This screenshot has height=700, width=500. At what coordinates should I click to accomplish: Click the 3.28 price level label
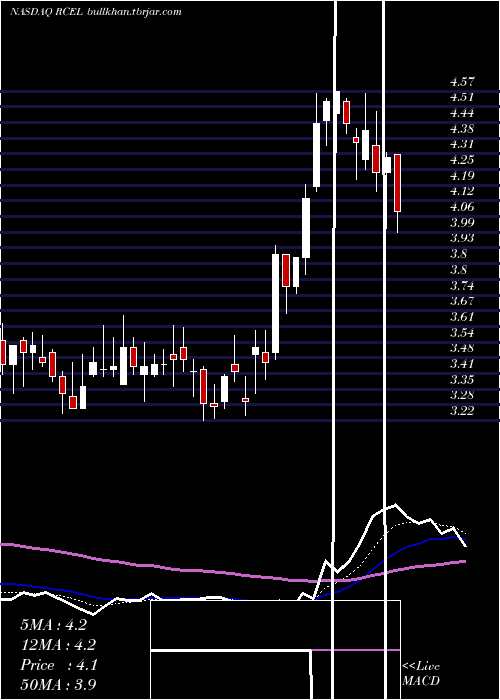coord(462,395)
